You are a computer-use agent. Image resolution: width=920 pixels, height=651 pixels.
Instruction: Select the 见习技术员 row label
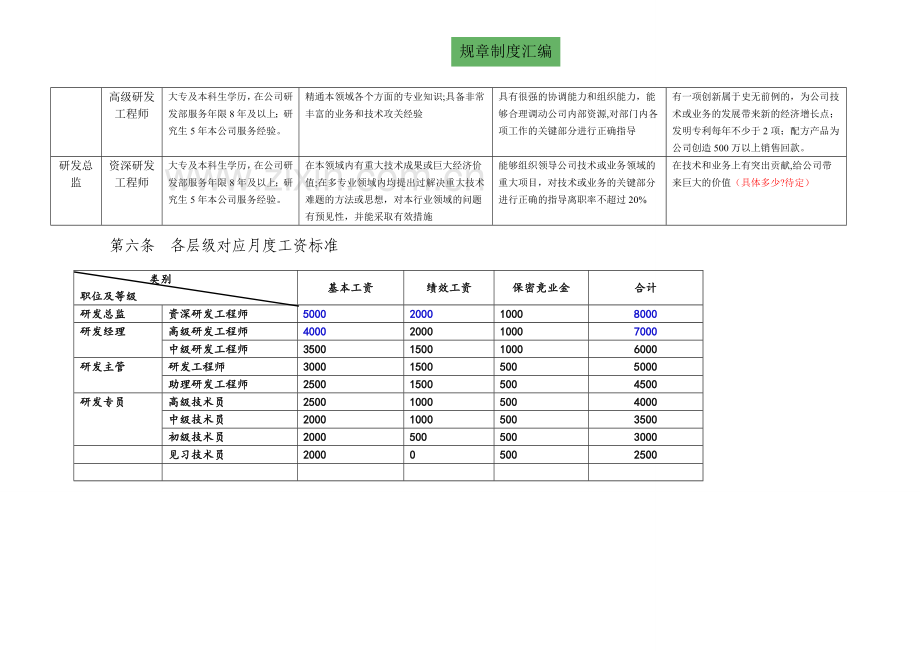coord(197,455)
